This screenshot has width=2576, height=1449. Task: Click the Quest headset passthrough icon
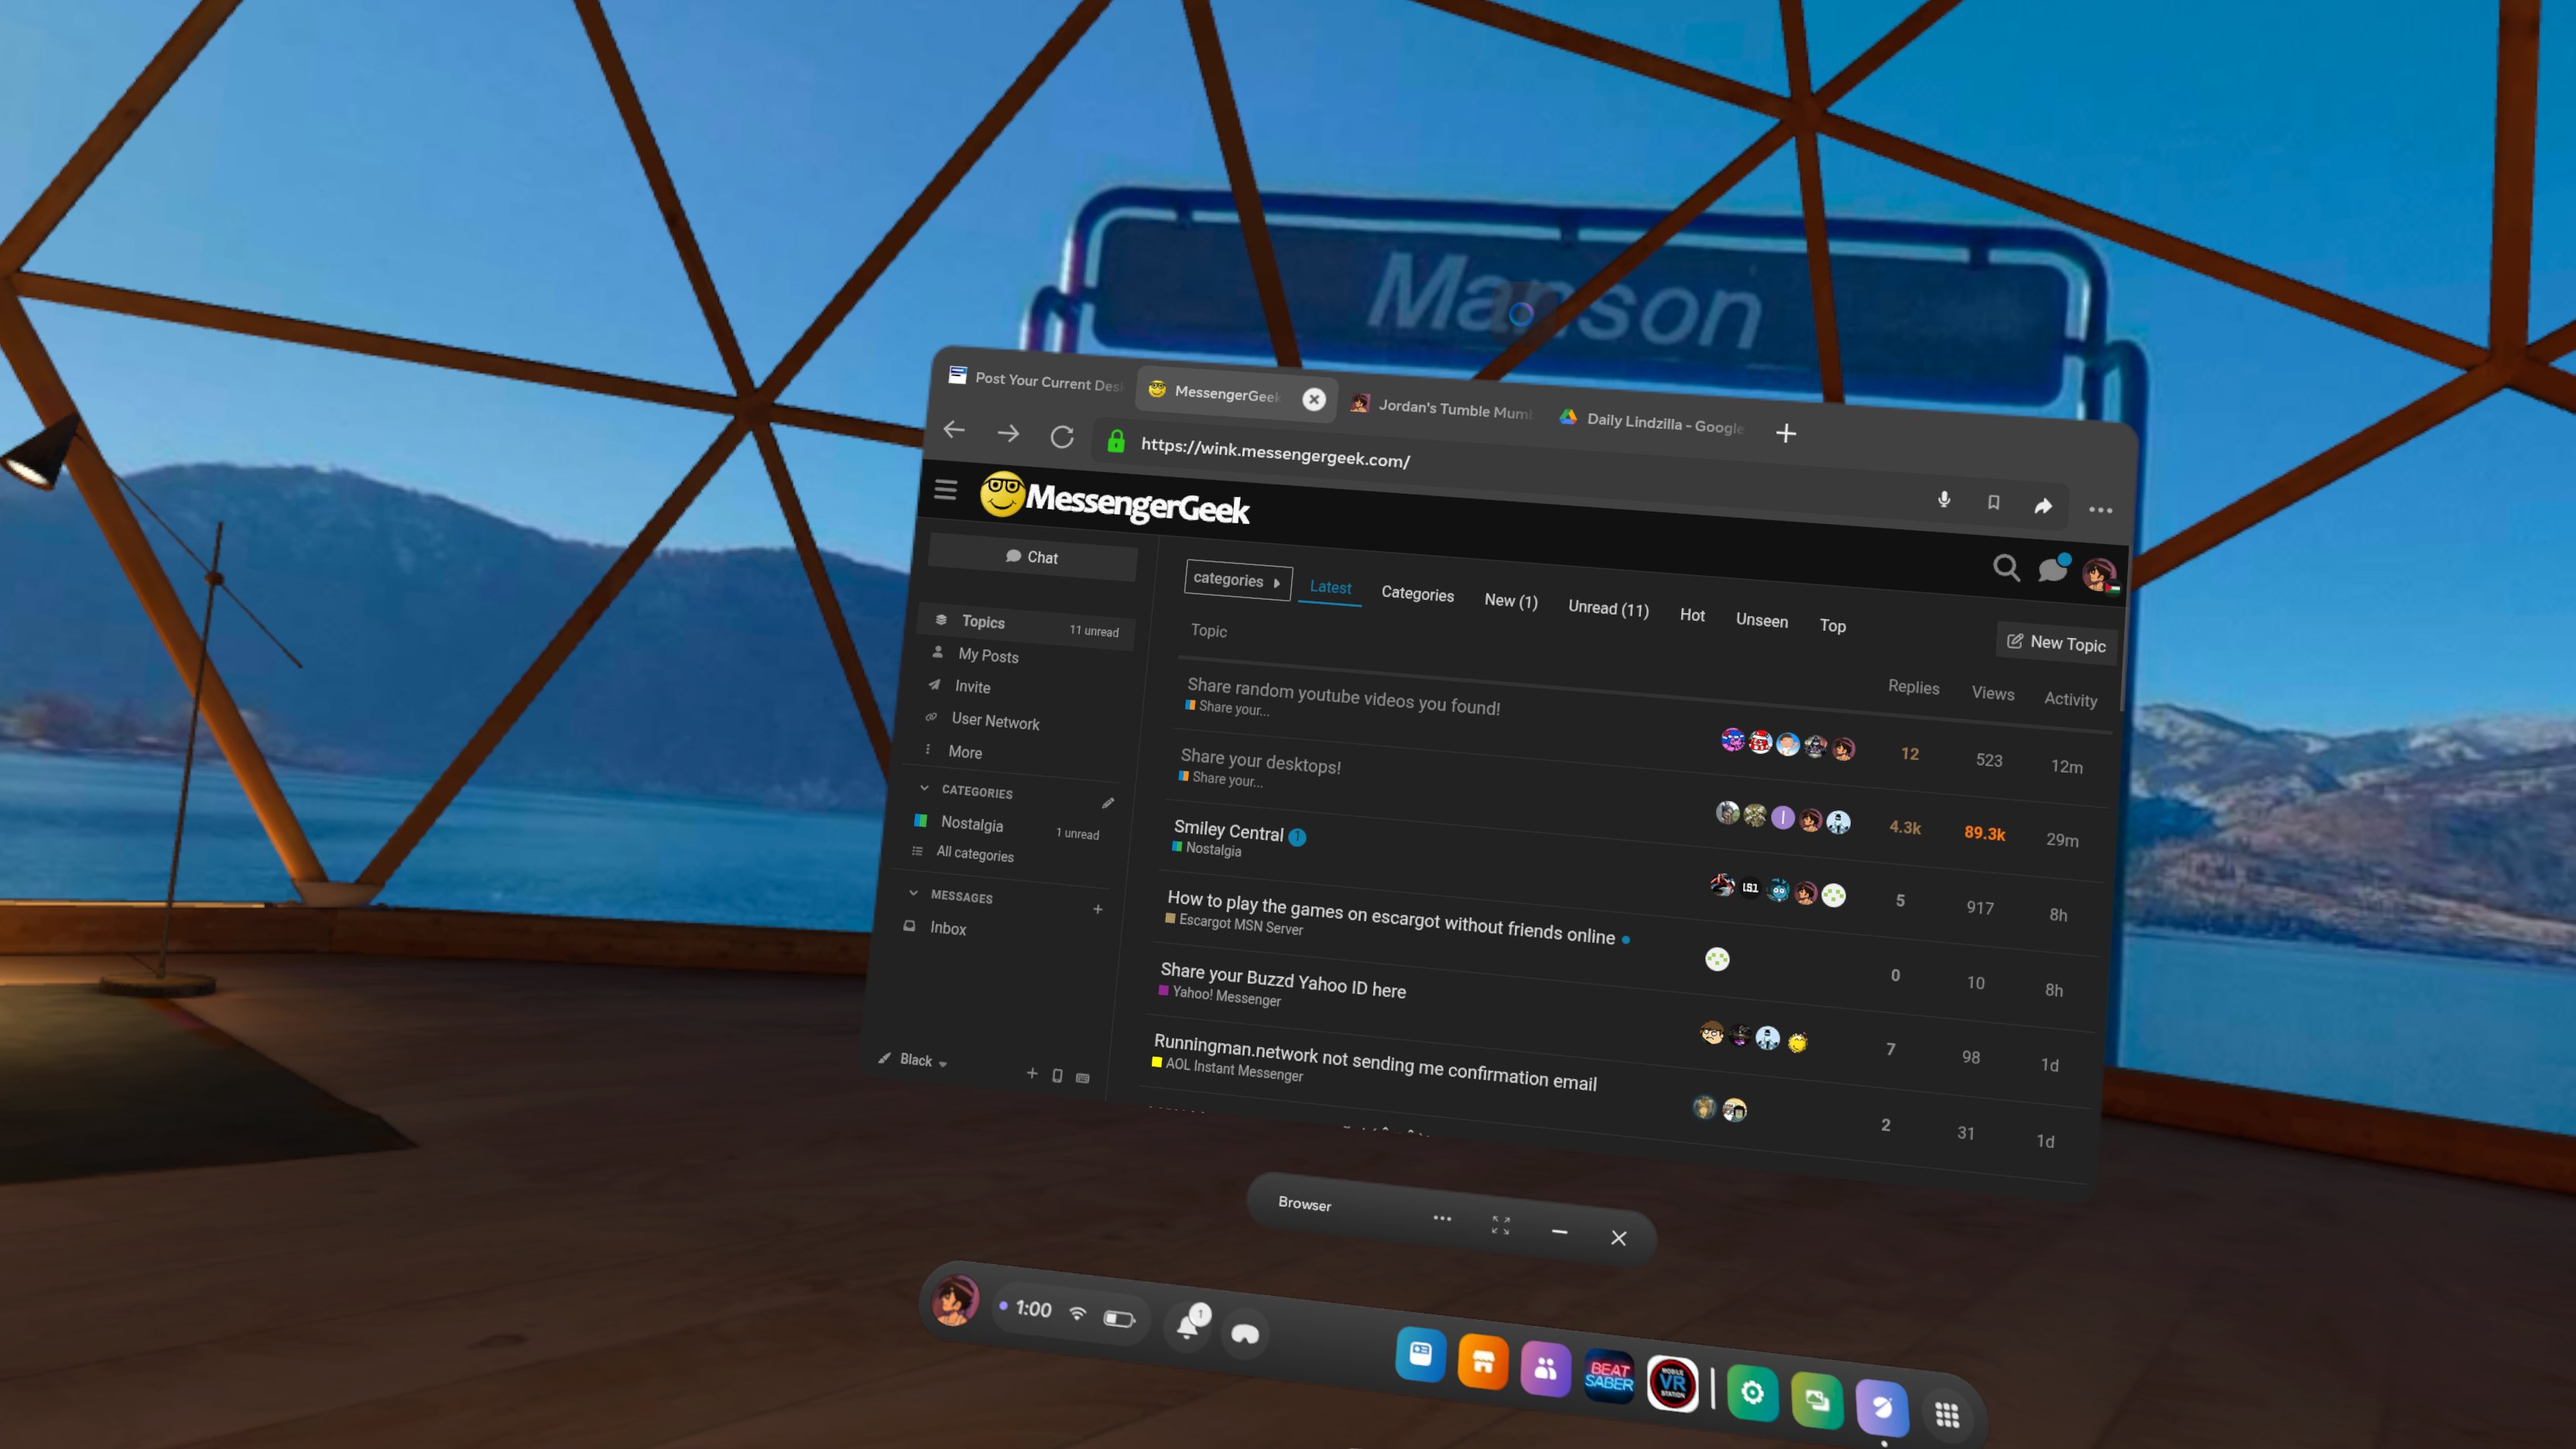click(x=1245, y=1333)
